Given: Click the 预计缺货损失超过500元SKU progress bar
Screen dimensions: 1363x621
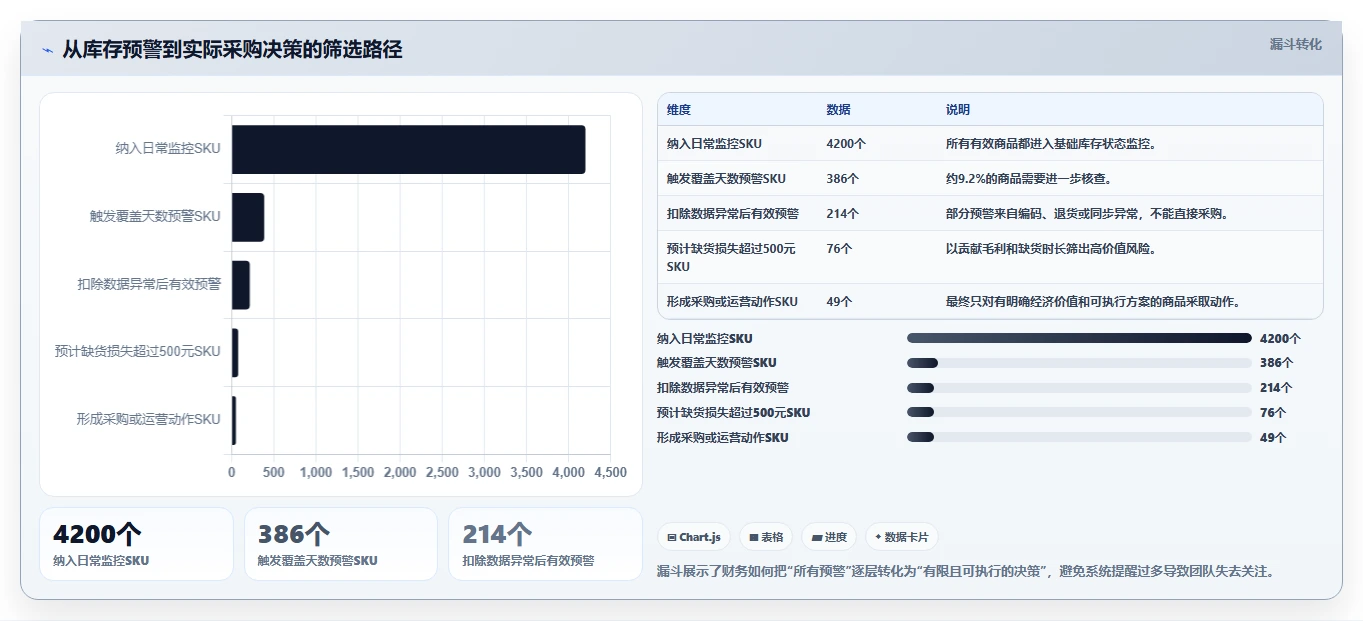Looking at the screenshot, I should (1079, 412).
